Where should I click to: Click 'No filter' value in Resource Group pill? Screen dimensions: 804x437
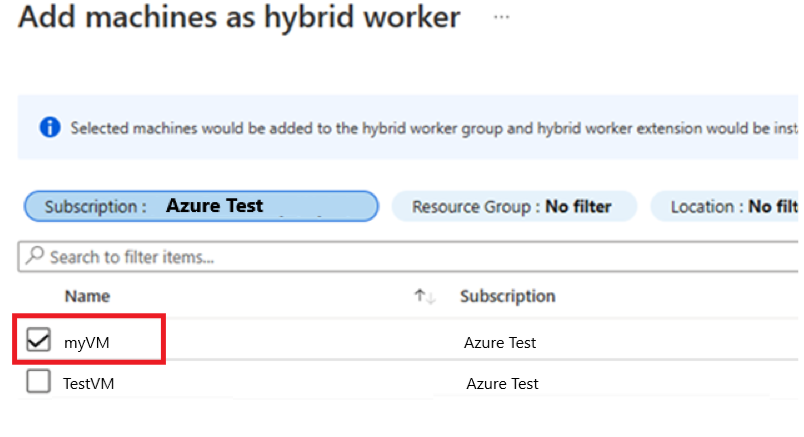[578, 207]
